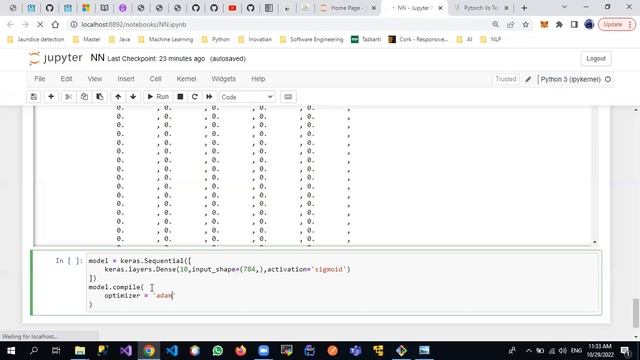The image size is (640, 360).
Task: Open the Kernel menu
Action: pos(186,79)
